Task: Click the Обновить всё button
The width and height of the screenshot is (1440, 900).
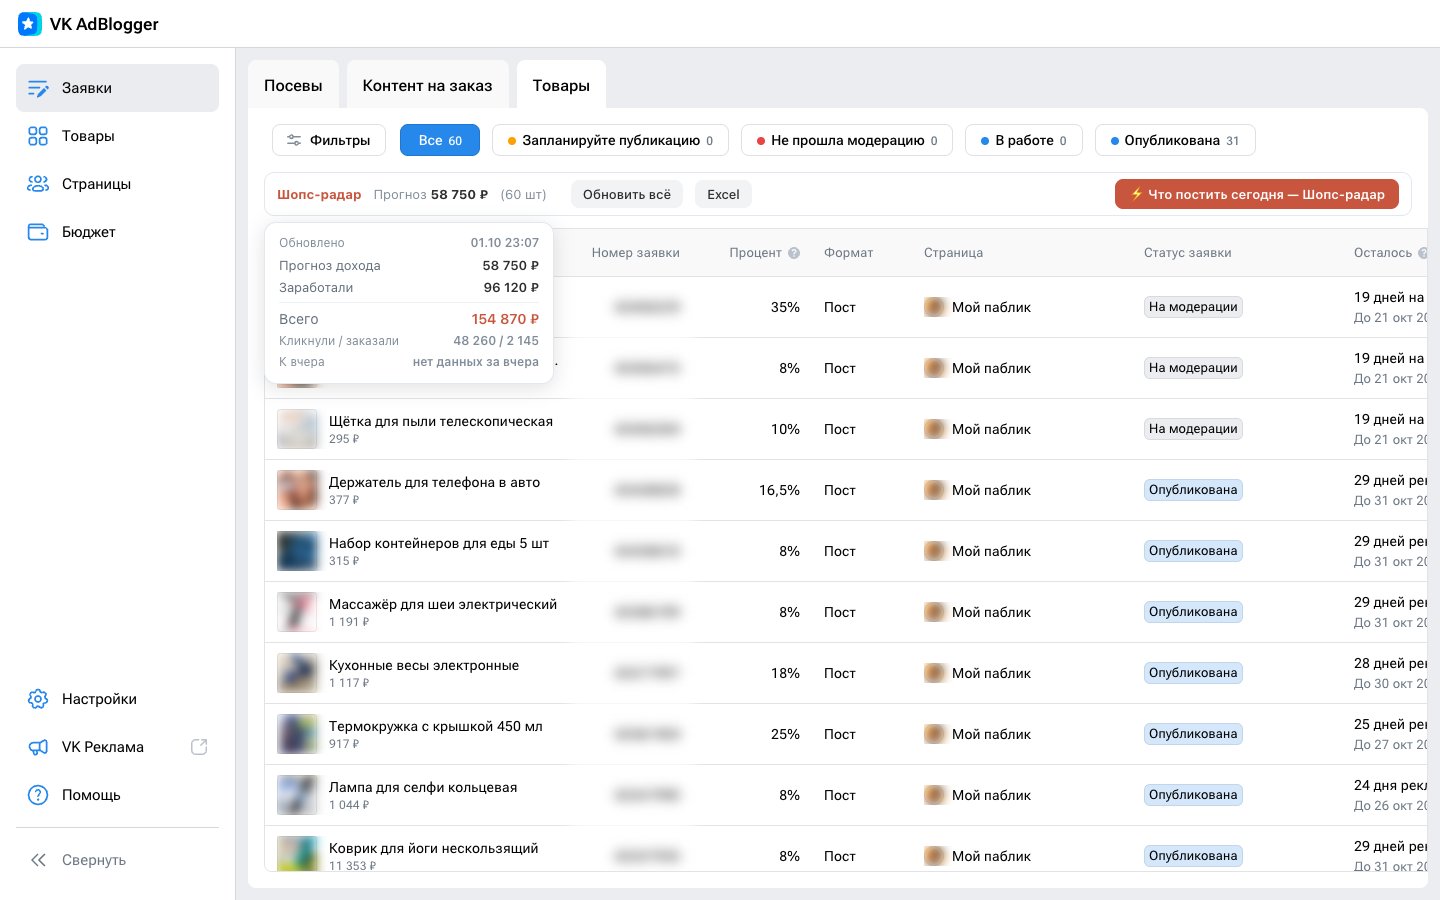Action: tap(627, 194)
